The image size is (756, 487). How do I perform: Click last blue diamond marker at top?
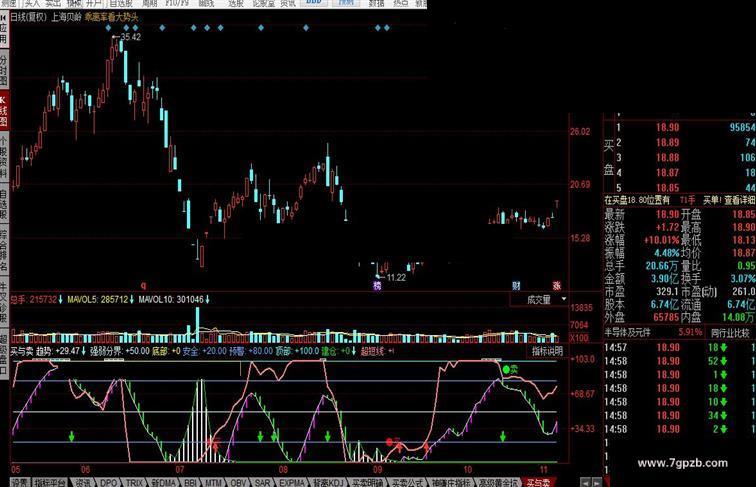click(387, 28)
